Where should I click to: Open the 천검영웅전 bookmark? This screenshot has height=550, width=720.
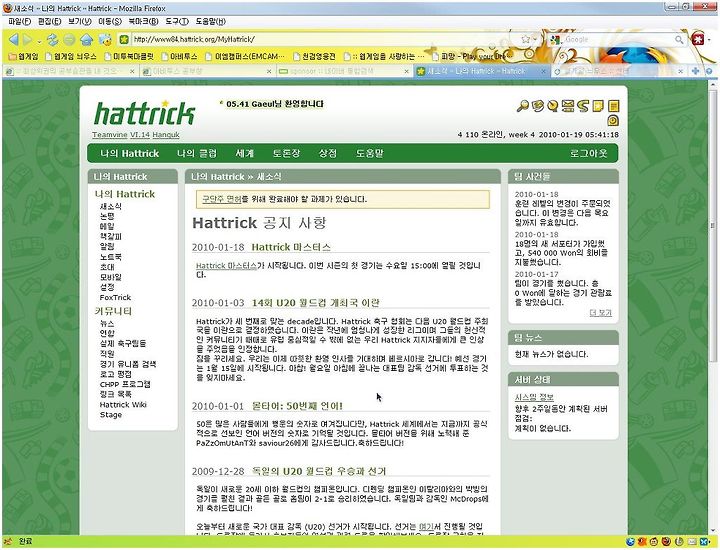coord(314,56)
